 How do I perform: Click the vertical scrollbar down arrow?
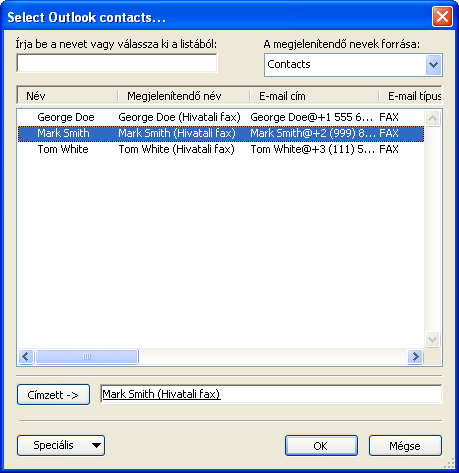(433, 340)
